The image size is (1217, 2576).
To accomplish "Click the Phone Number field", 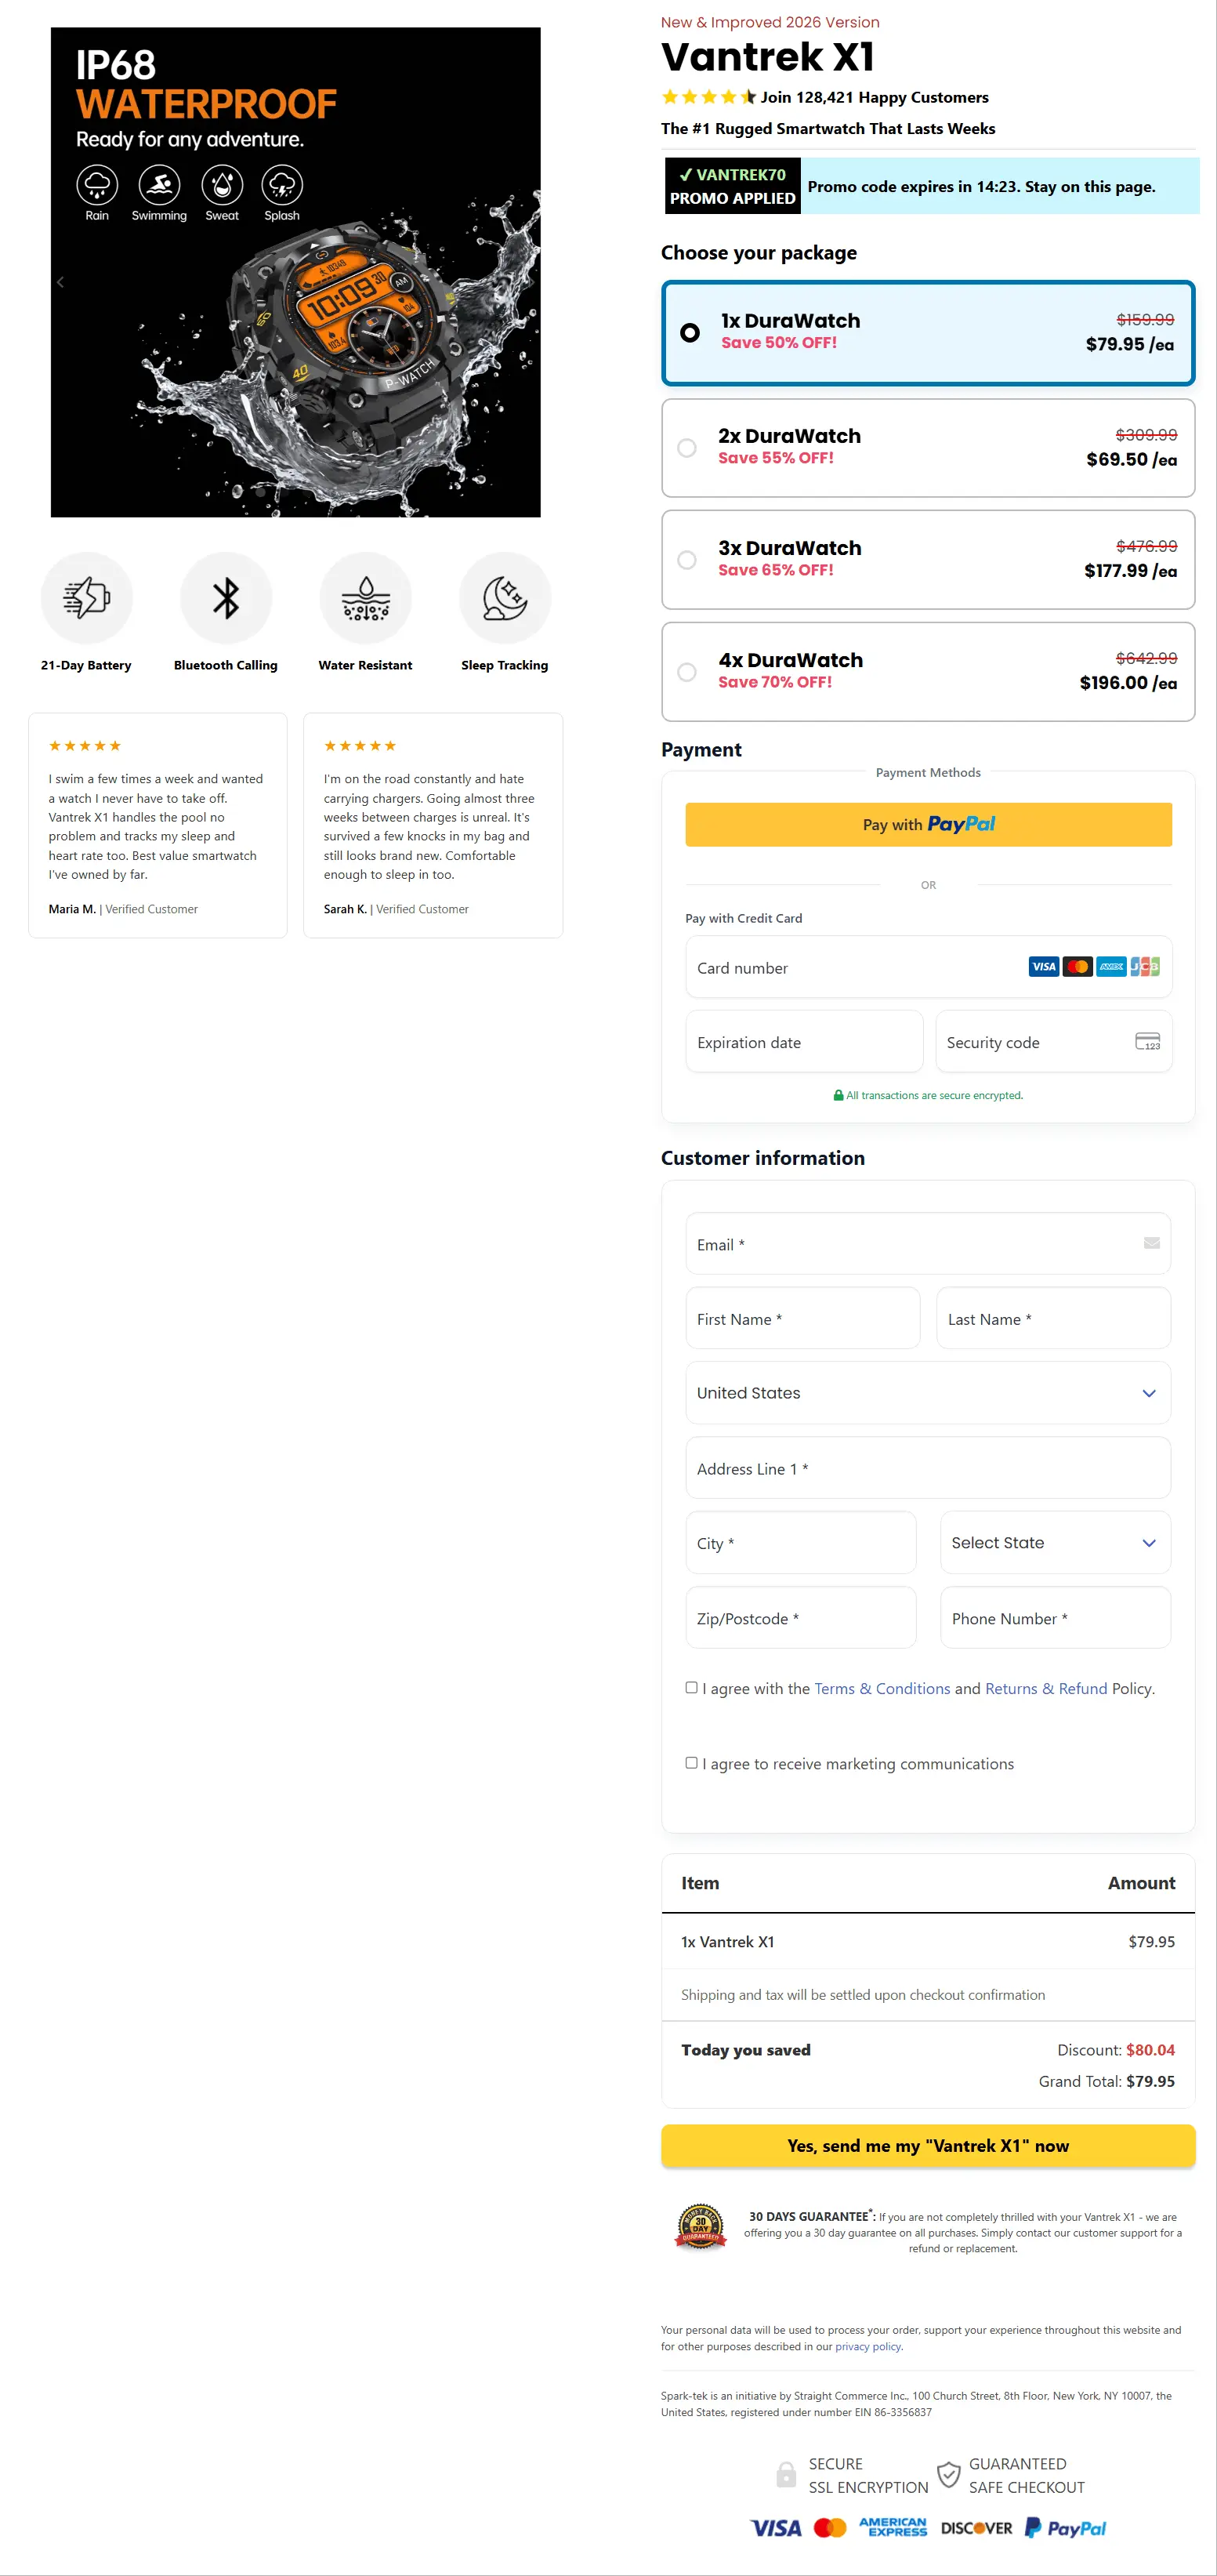I will click(x=1055, y=1618).
